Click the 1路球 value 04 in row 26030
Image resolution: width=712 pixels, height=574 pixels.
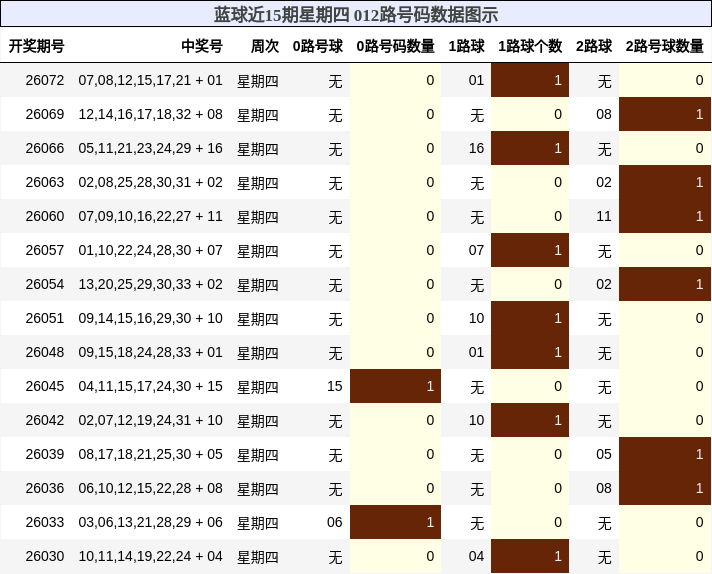(476, 556)
